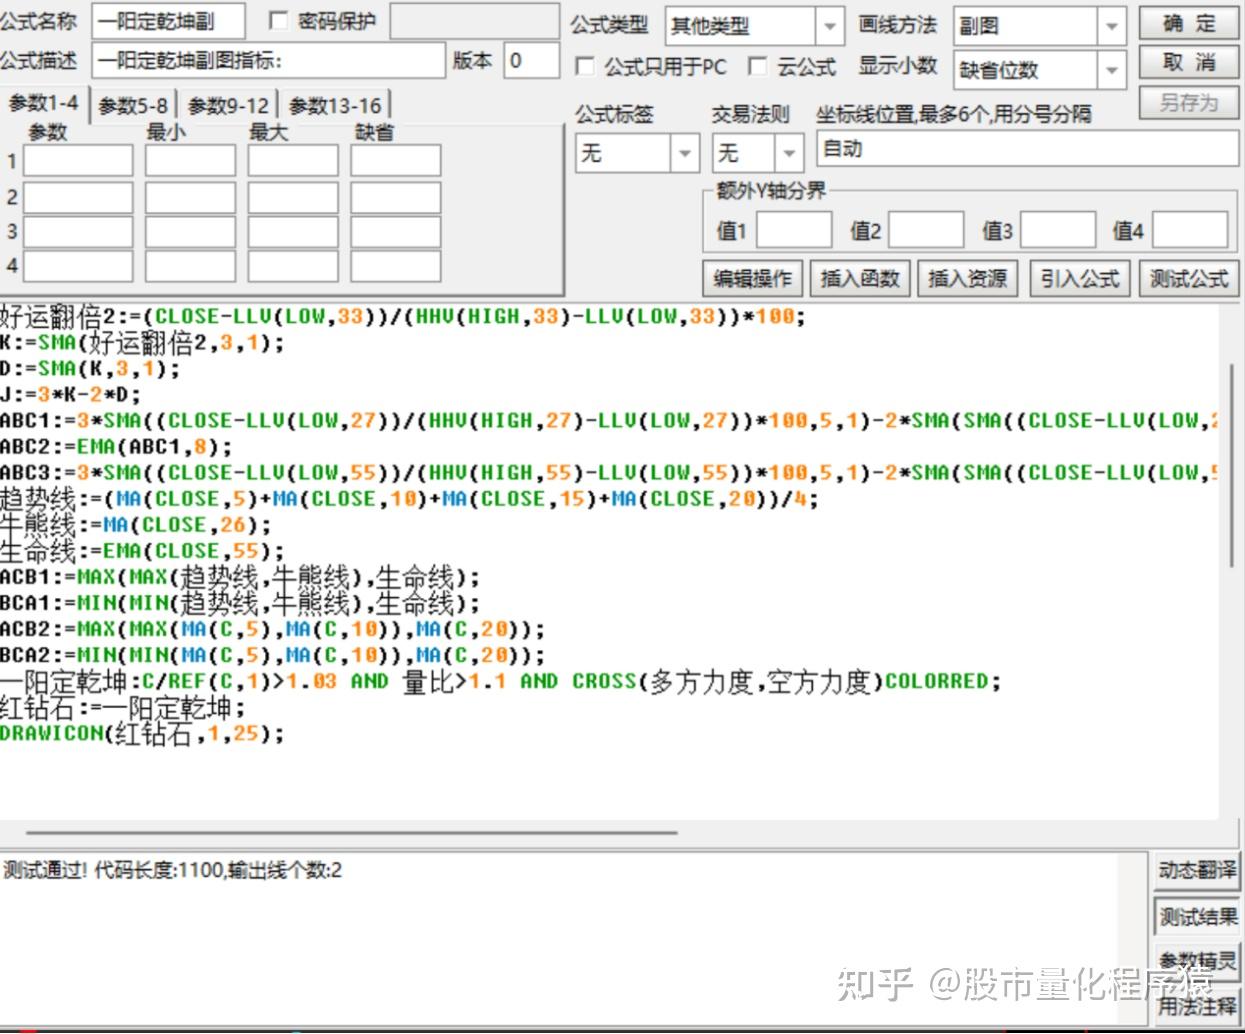Viewport: 1245px width, 1034px height.
Task: Click row 1 最小 field
Action: pyautogui.click(x=190, y=161)
